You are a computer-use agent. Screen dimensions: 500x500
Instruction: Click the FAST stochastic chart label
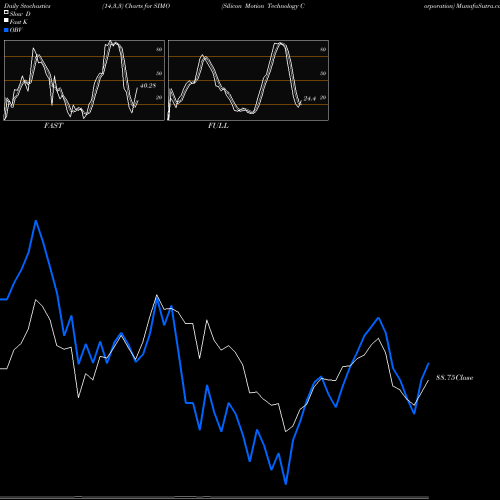[53, 126]
